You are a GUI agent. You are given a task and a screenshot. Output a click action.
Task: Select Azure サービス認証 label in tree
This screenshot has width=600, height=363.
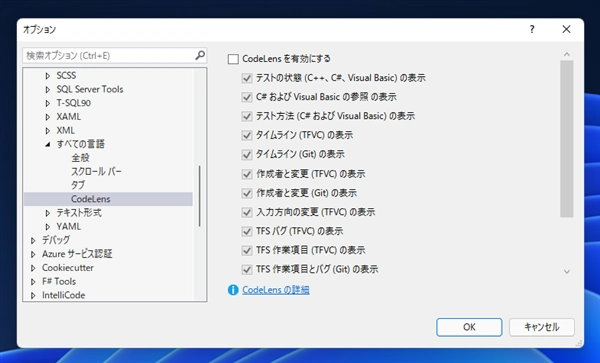point(77,254)
